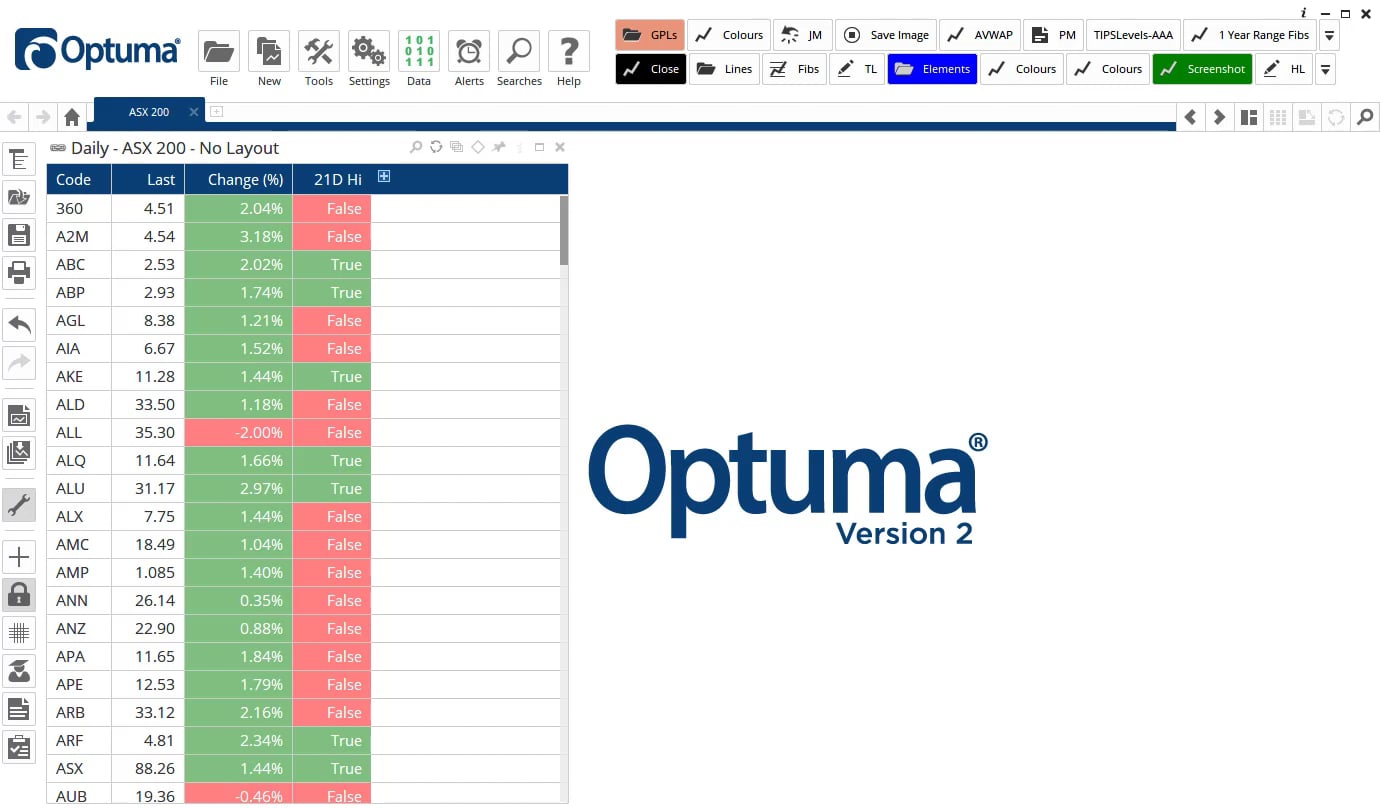
Task: Click the structure panel icon in the left sidebar
Action: coord(19,160)
